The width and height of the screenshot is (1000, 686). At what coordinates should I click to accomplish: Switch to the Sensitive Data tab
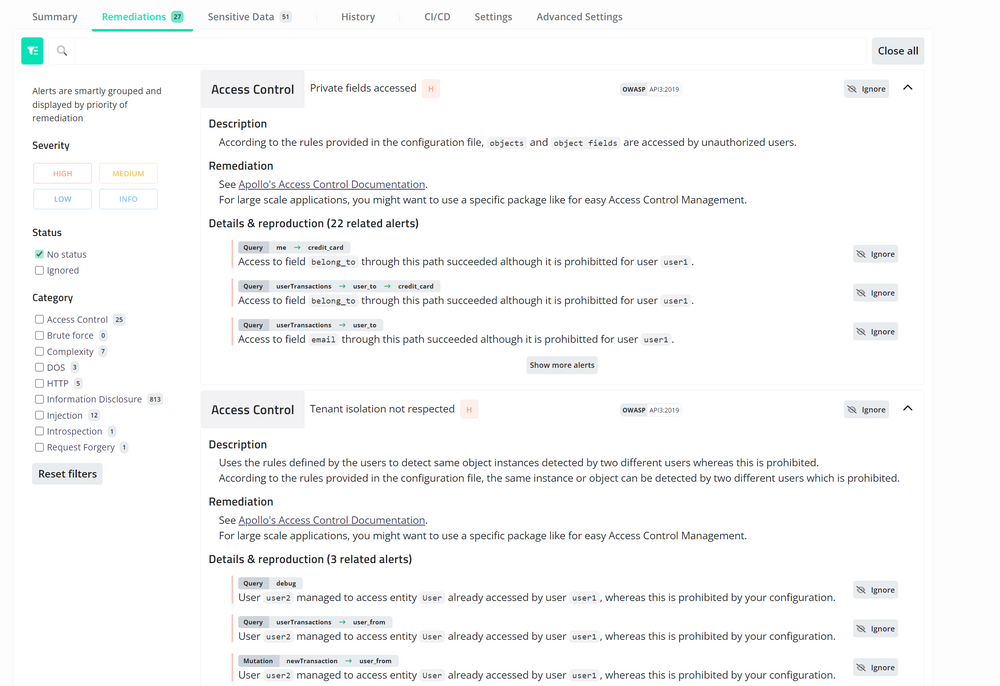[x=239, y=16]
